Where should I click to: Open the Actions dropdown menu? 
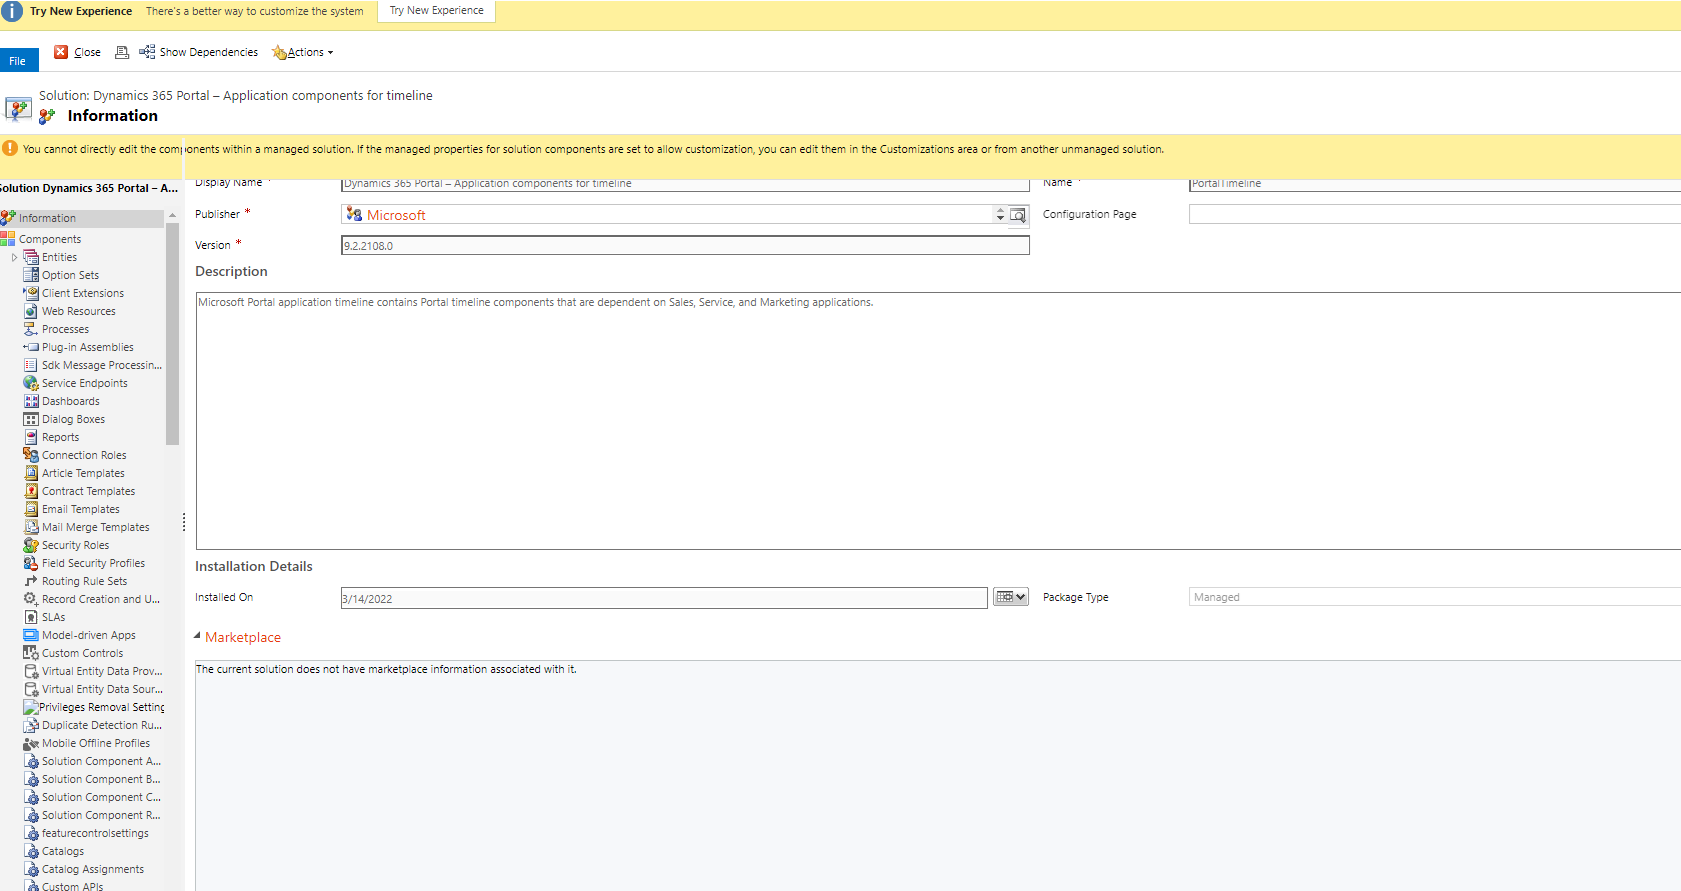303,52
